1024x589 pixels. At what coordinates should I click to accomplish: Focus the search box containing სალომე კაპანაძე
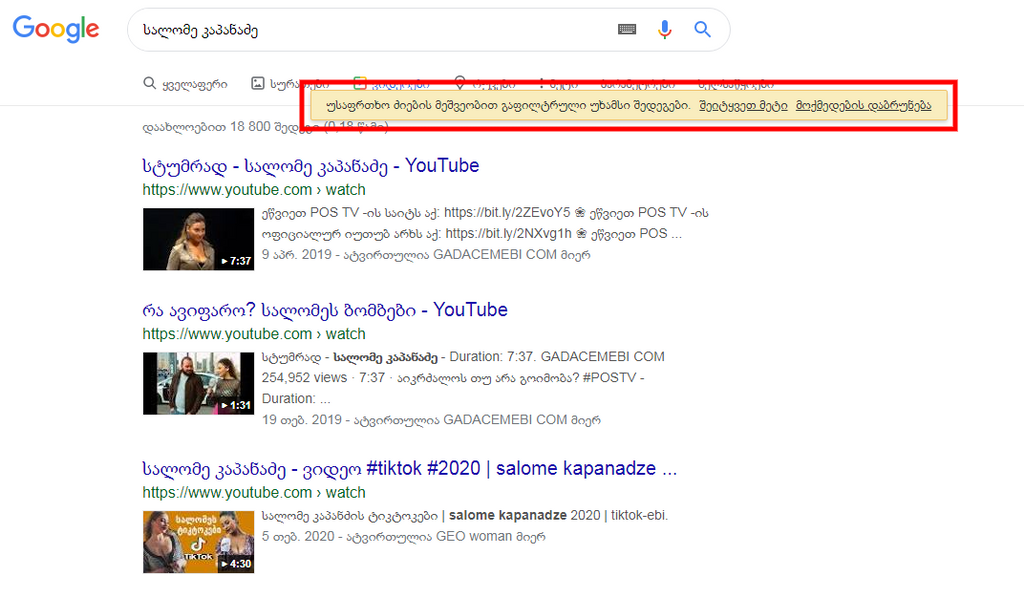[x=428, y=30]
